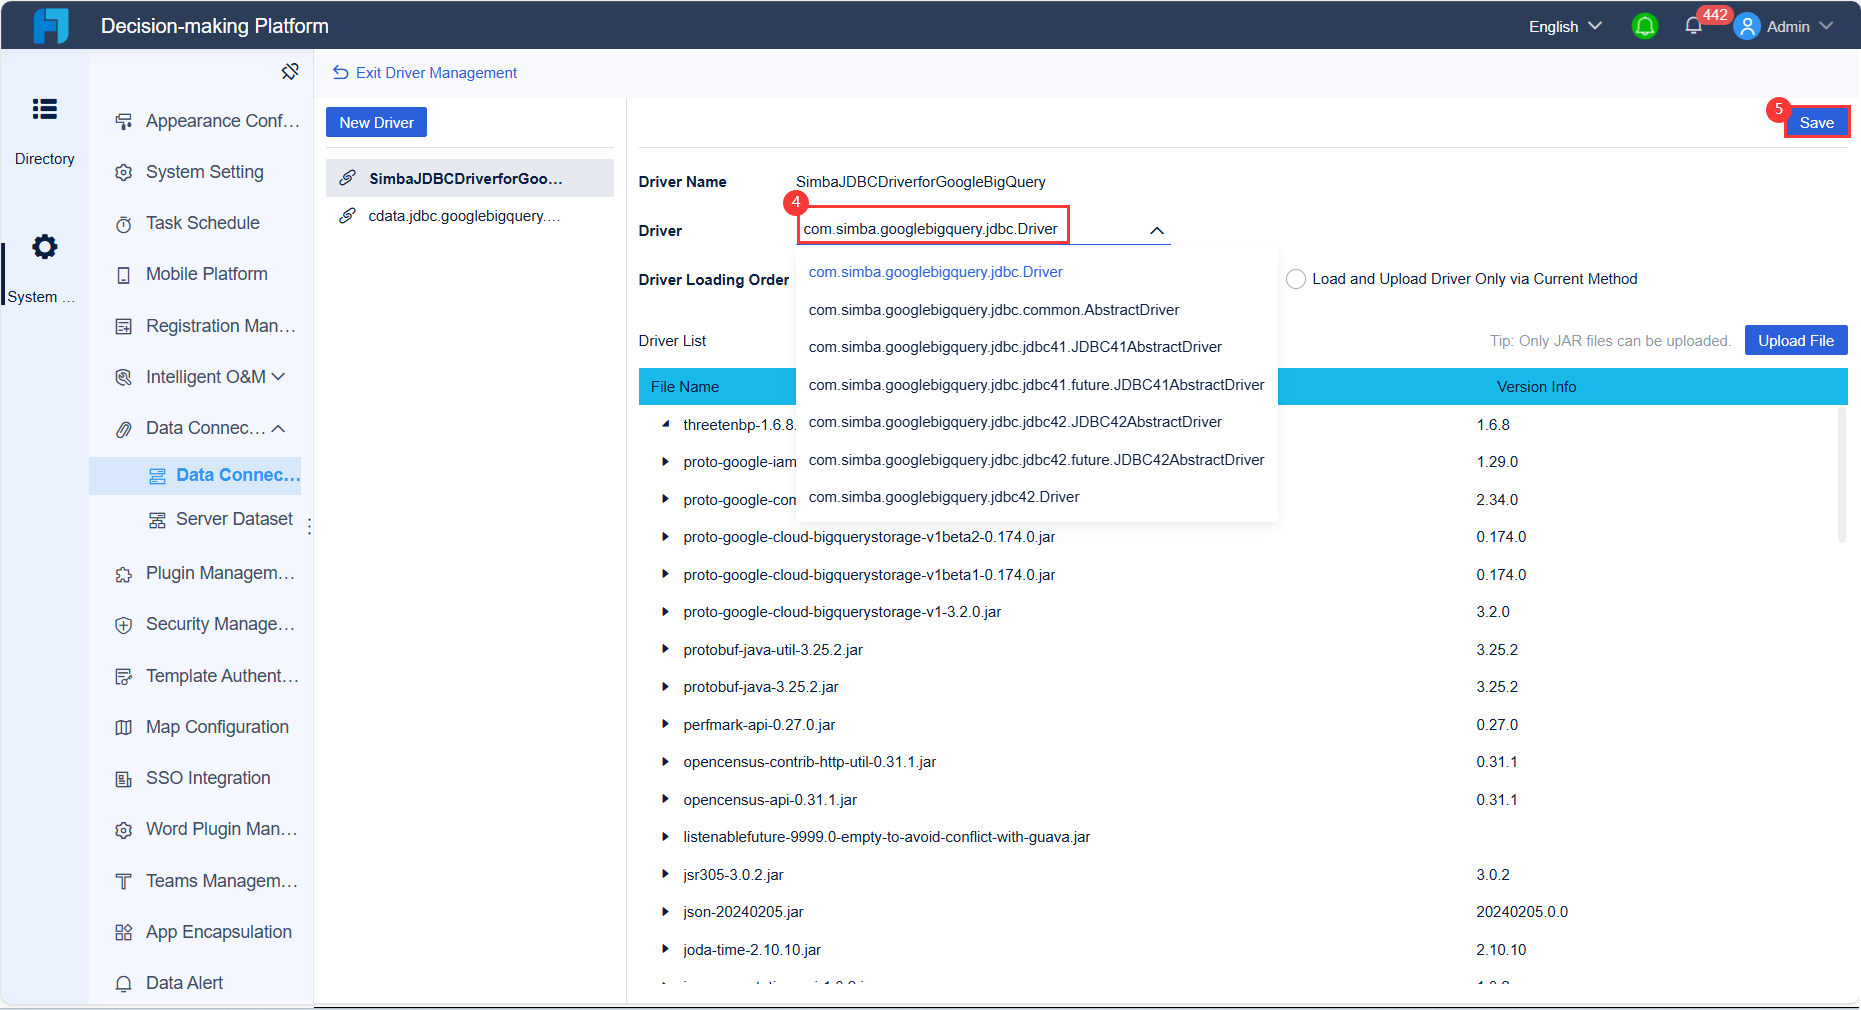Image resolution: width=1861 pixels, height=1010 pixels.
Task: Expand the perfmark-api-0.27.0.jar row
Action: click(665, 724)
